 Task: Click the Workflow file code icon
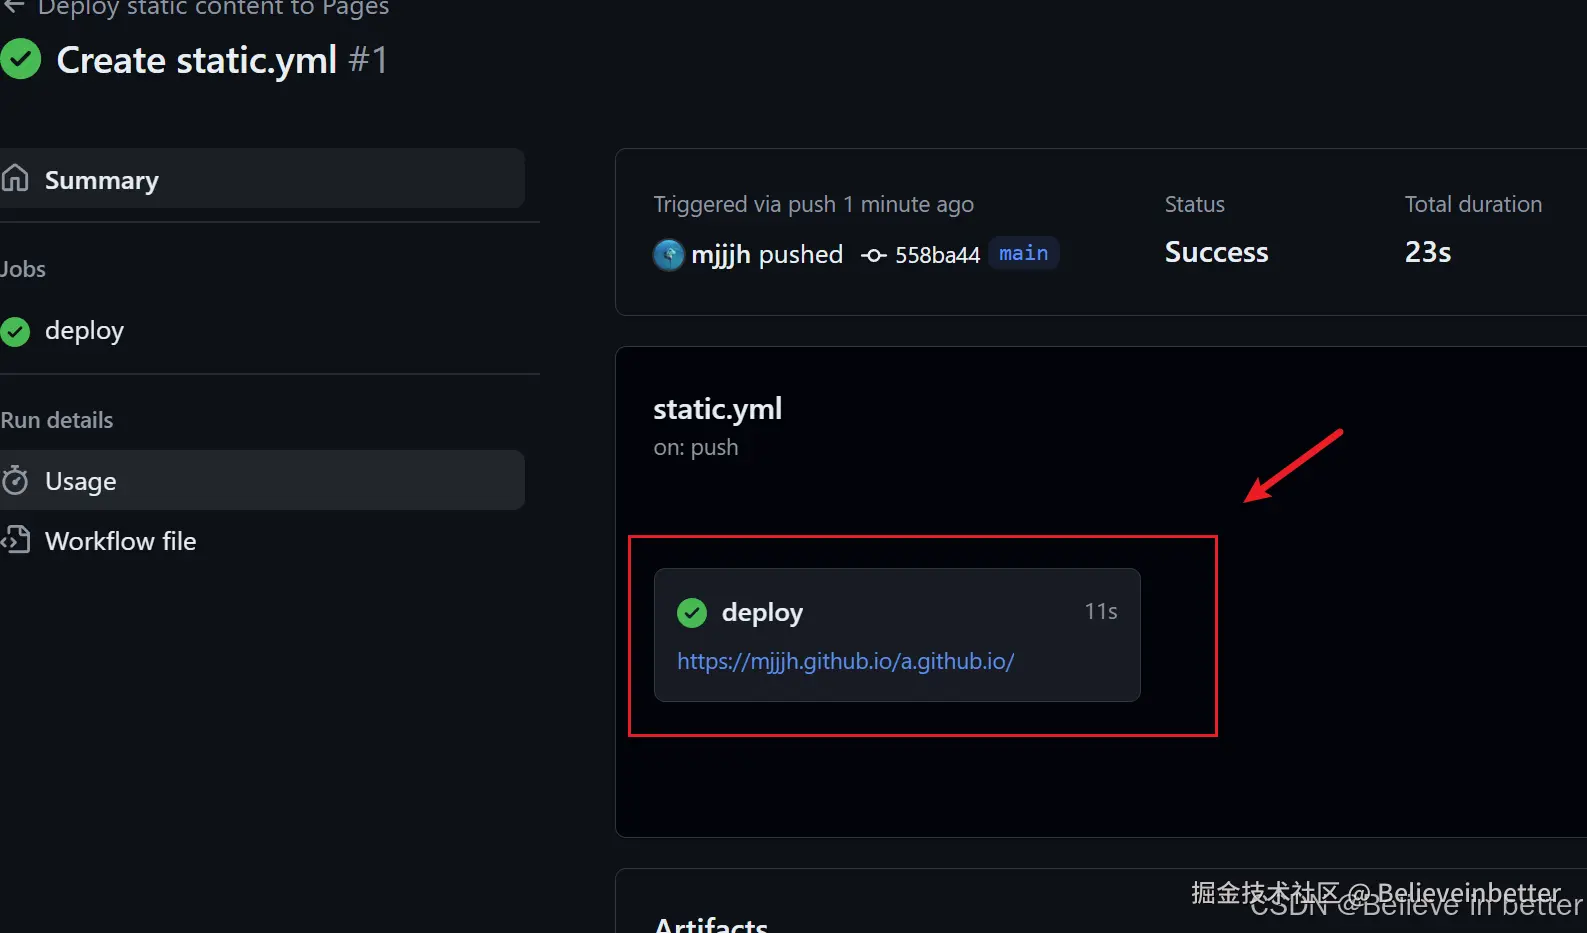(16, 540)
